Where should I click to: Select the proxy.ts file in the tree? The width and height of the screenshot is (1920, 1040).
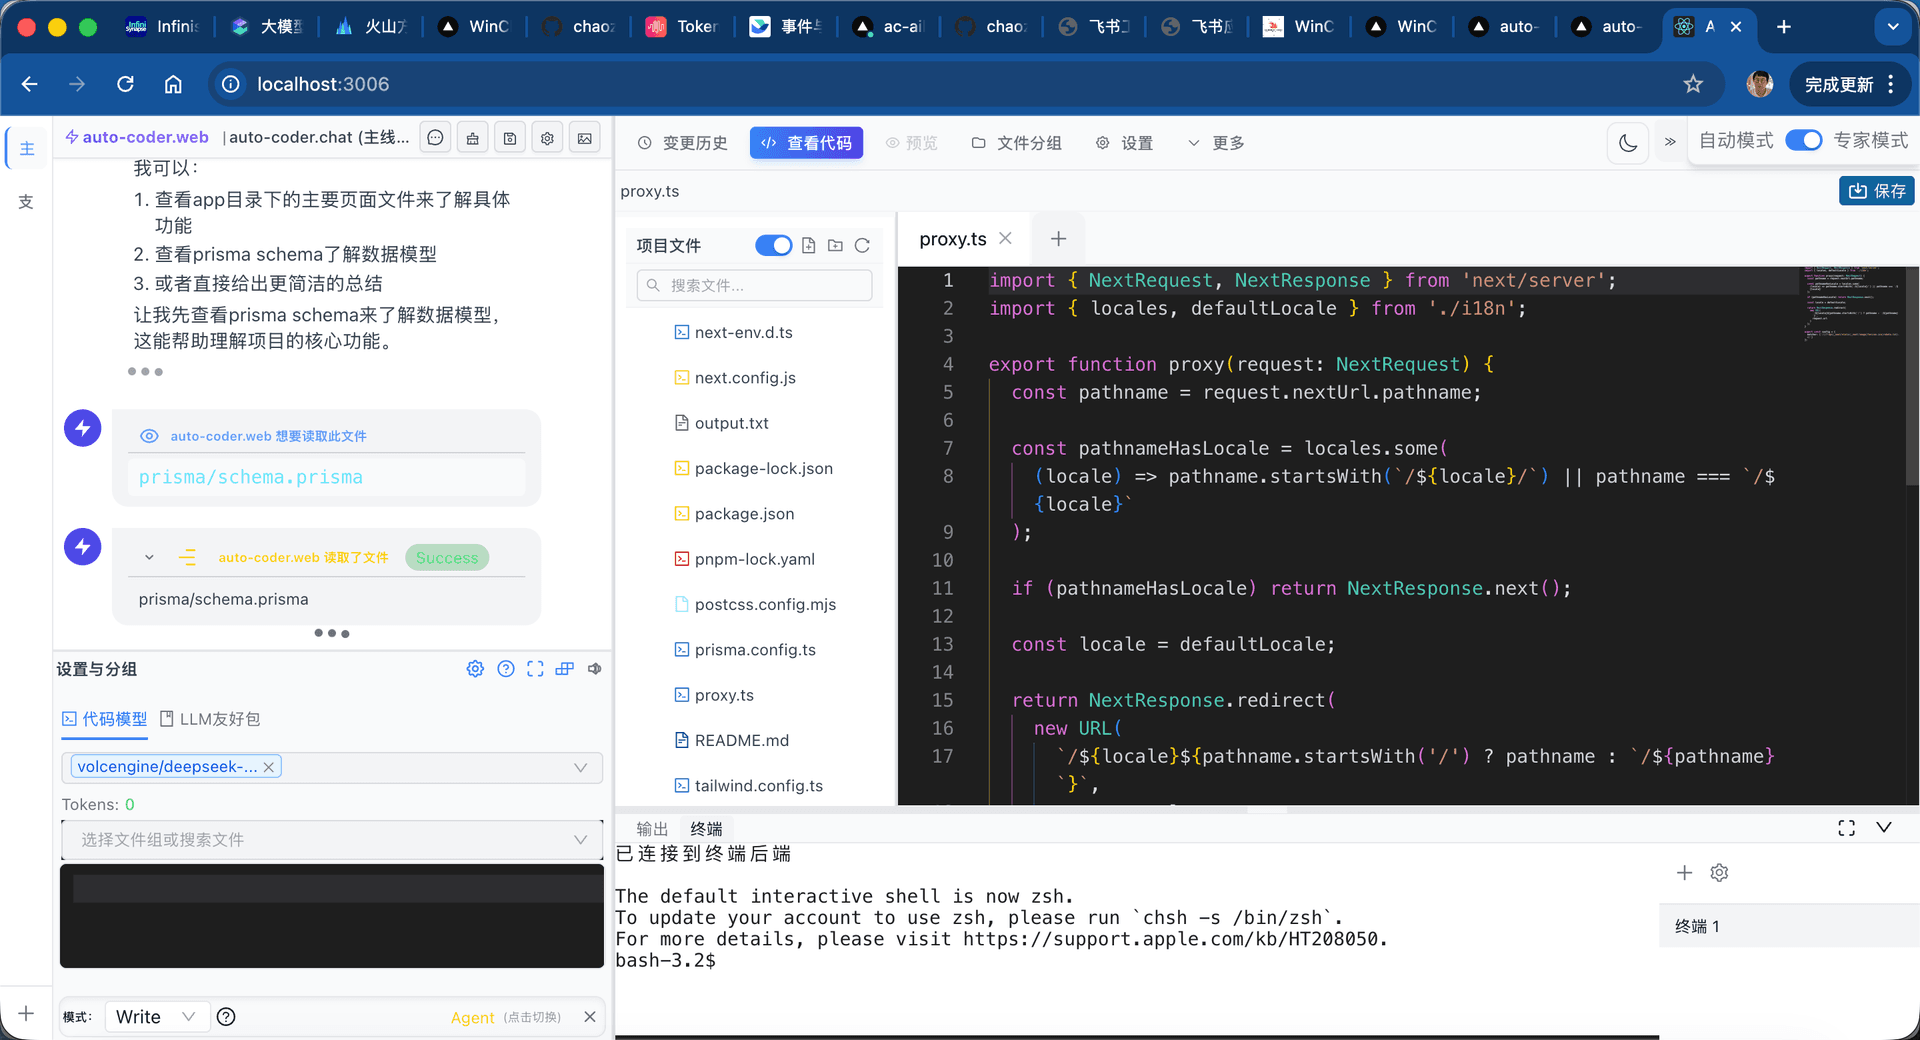click(724, 694)
